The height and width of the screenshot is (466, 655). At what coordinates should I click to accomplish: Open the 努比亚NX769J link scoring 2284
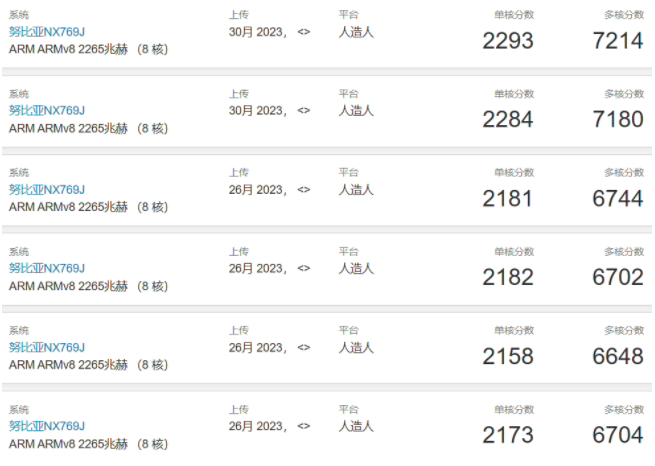coord(47,111)
